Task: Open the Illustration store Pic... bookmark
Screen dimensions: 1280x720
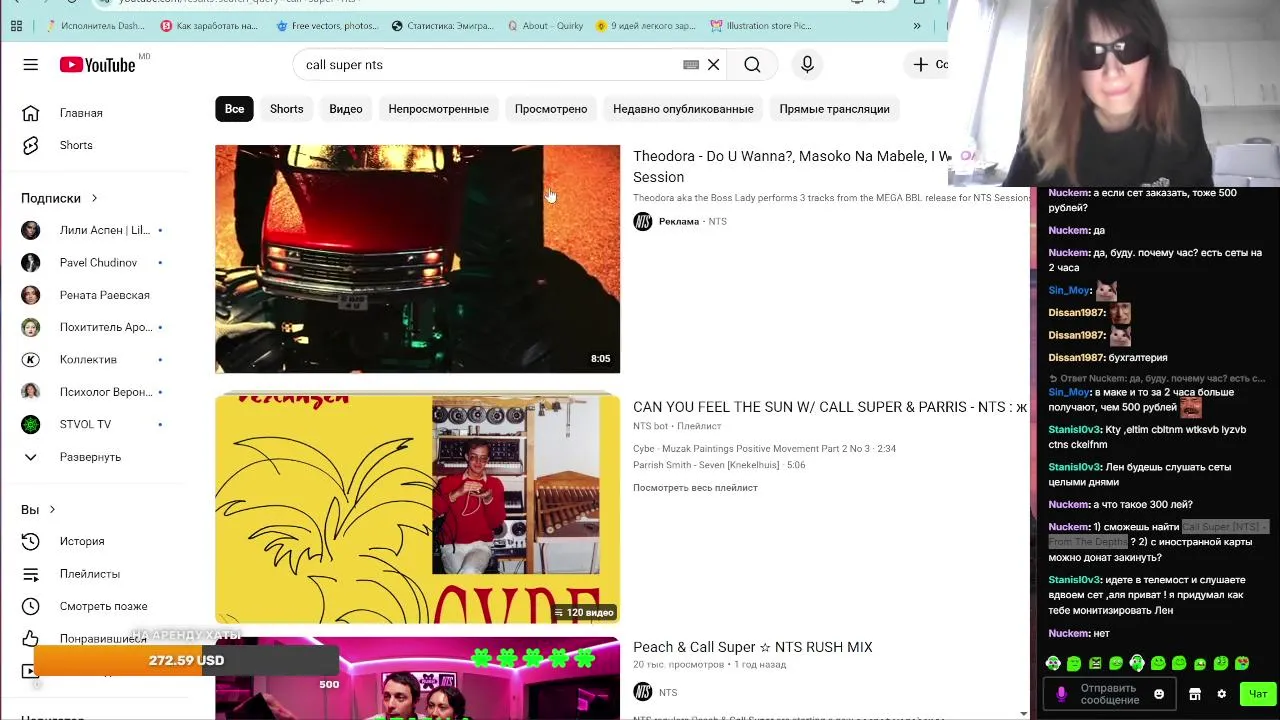Action: pos(761,26)
